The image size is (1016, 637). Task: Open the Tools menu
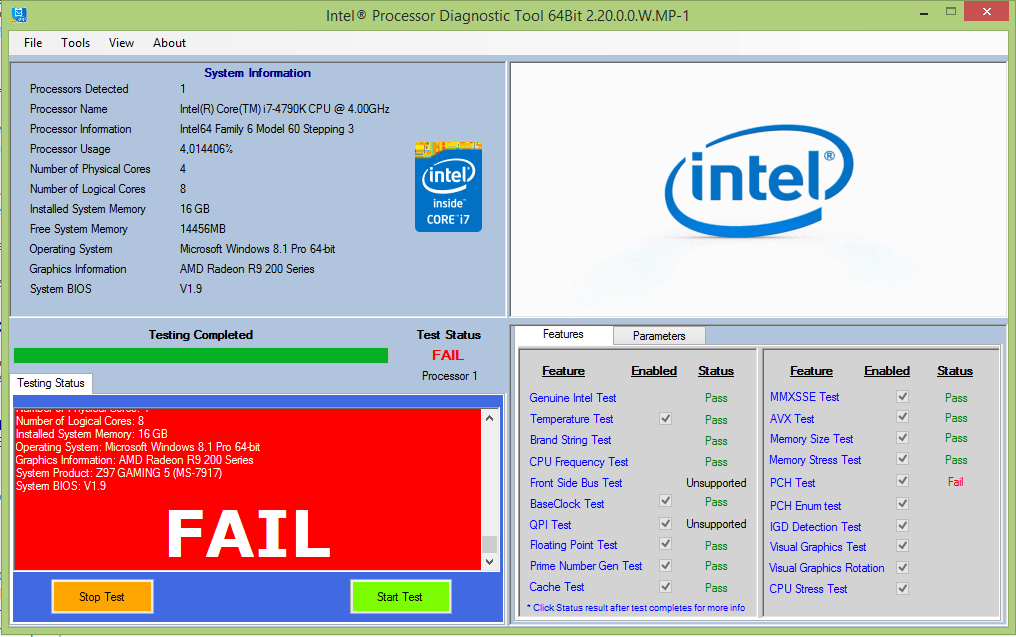tap(75, 43)
